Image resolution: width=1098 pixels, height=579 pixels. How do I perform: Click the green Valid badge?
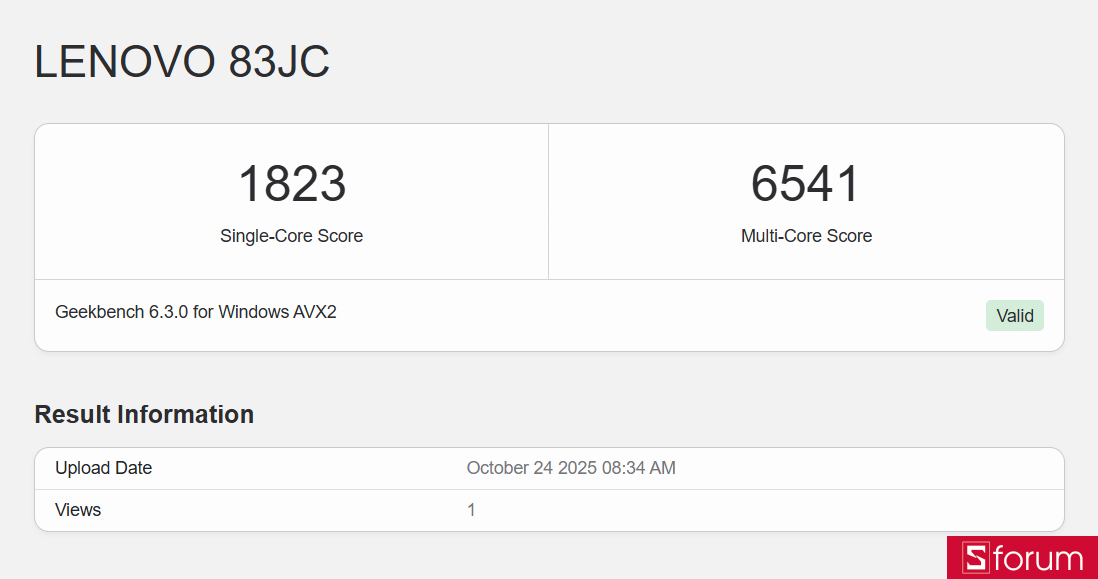[1015, 316]
